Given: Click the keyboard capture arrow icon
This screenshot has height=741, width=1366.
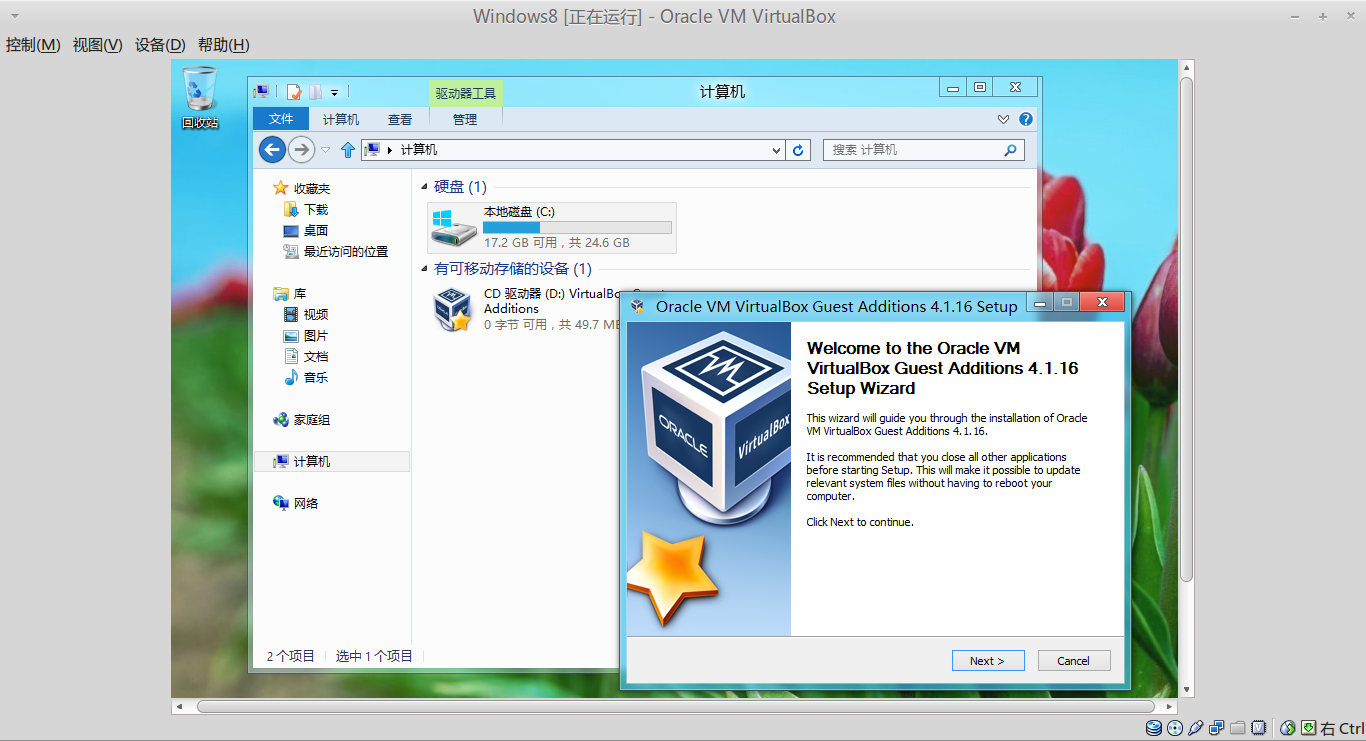Looking at the screenshot, I should pos(1309,728).
